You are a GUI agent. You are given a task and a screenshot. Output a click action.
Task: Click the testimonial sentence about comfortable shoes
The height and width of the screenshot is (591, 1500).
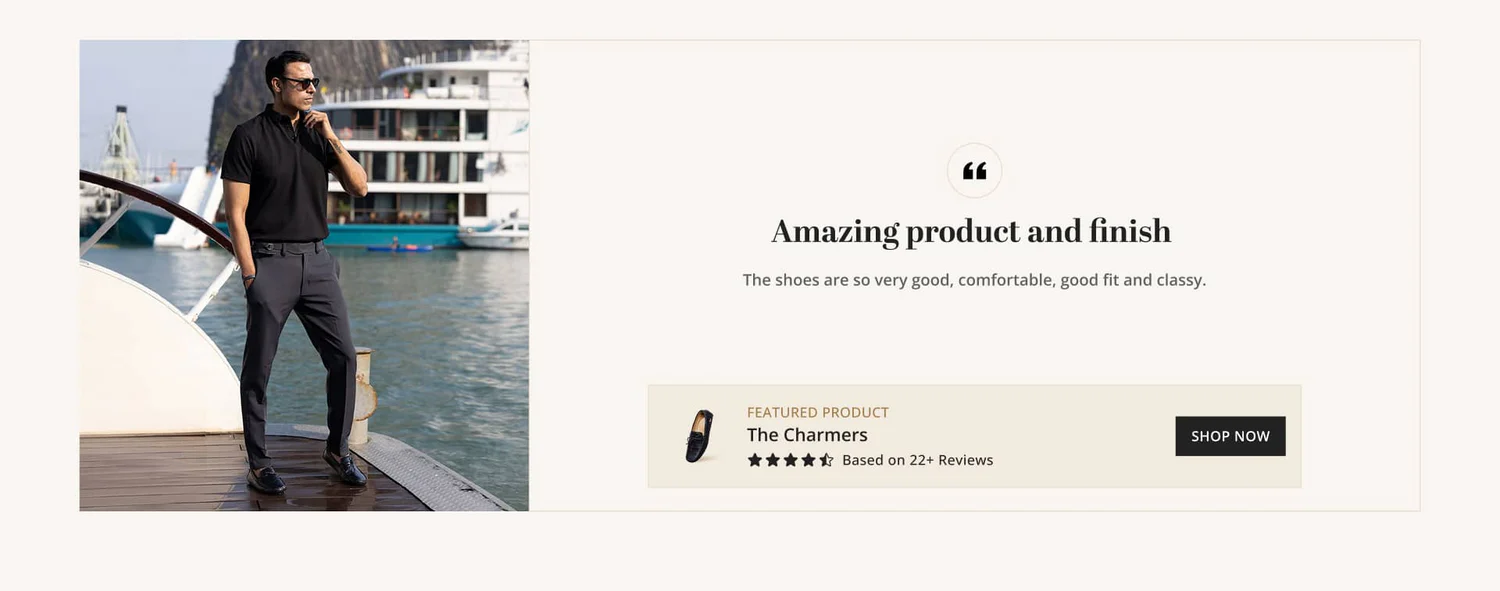pyautogui.click(x=974, y=280)
